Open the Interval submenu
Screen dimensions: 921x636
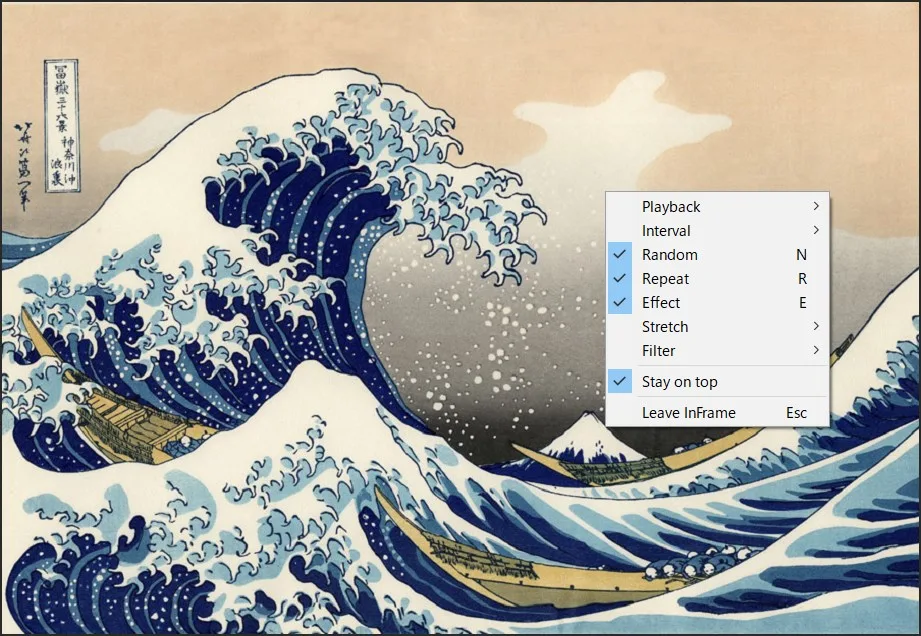717,231
